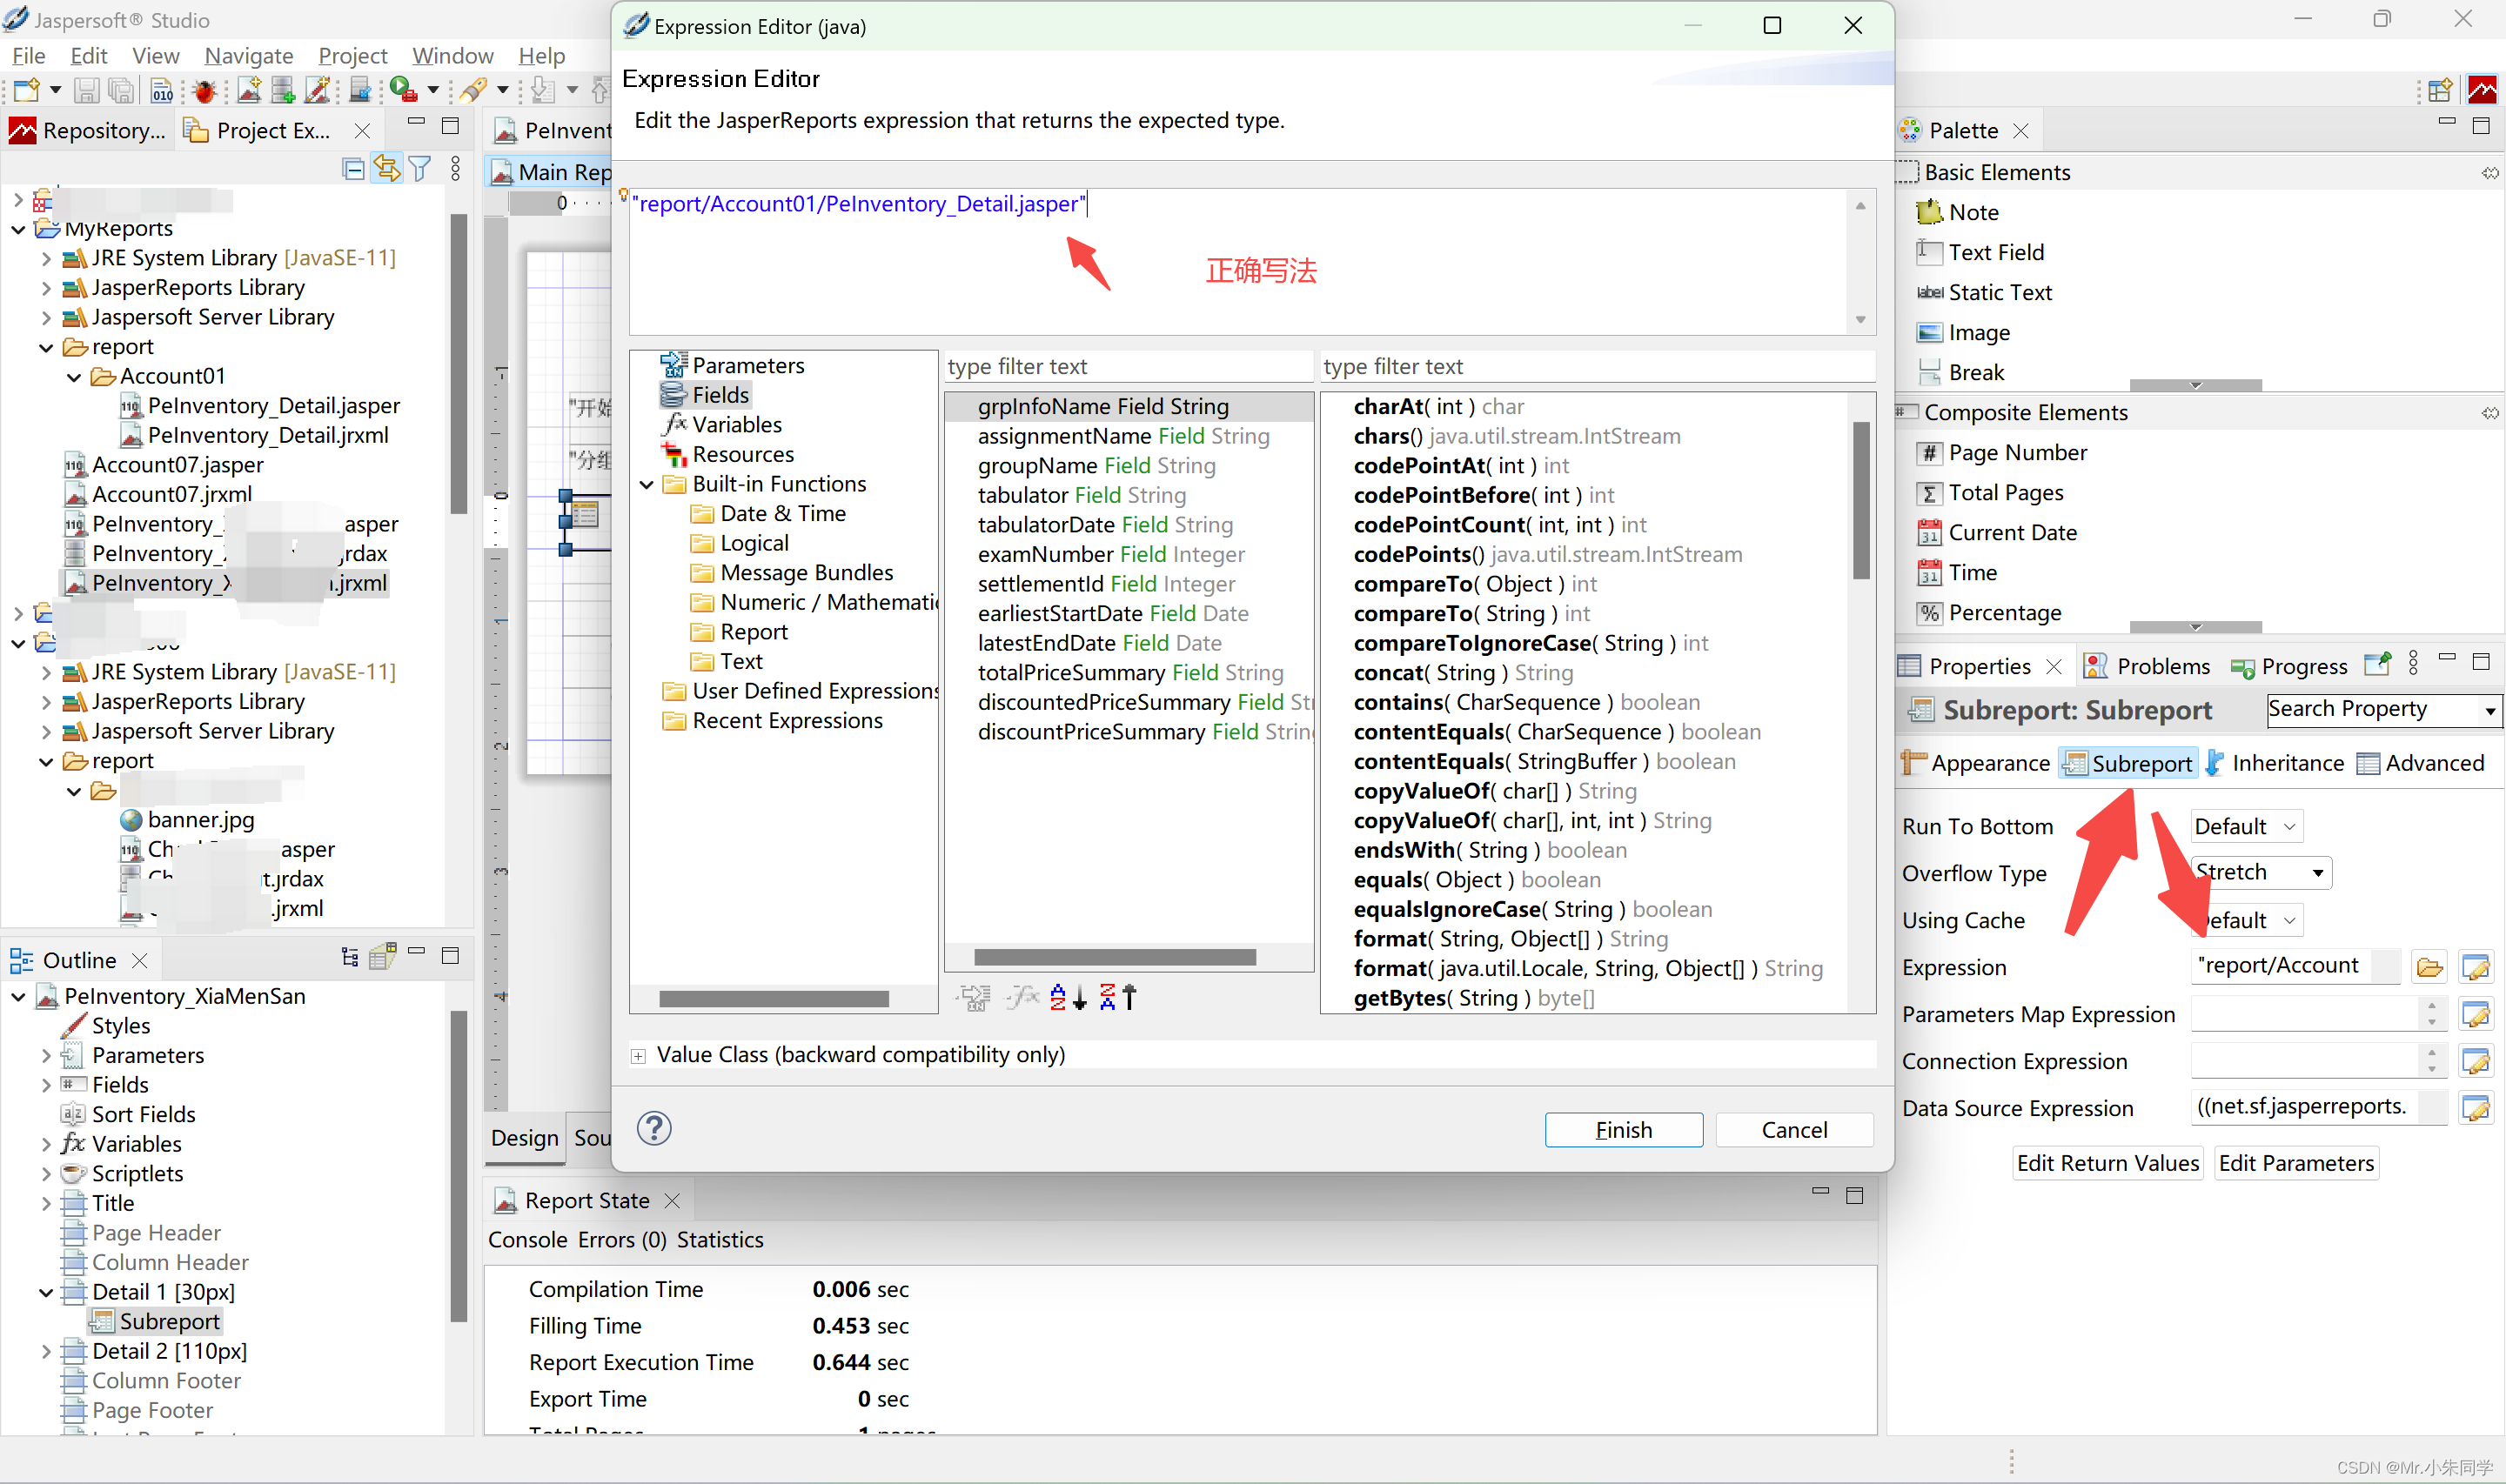Collapse the Built-in Functions tree node
Screen dimensions: 2506x1484
[x=647, y=485]
